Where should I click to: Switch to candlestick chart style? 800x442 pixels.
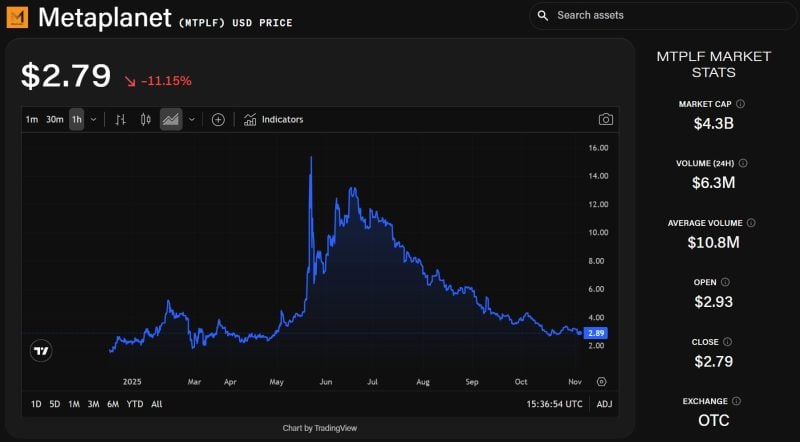pyautogui.click(x=145, y=119)
